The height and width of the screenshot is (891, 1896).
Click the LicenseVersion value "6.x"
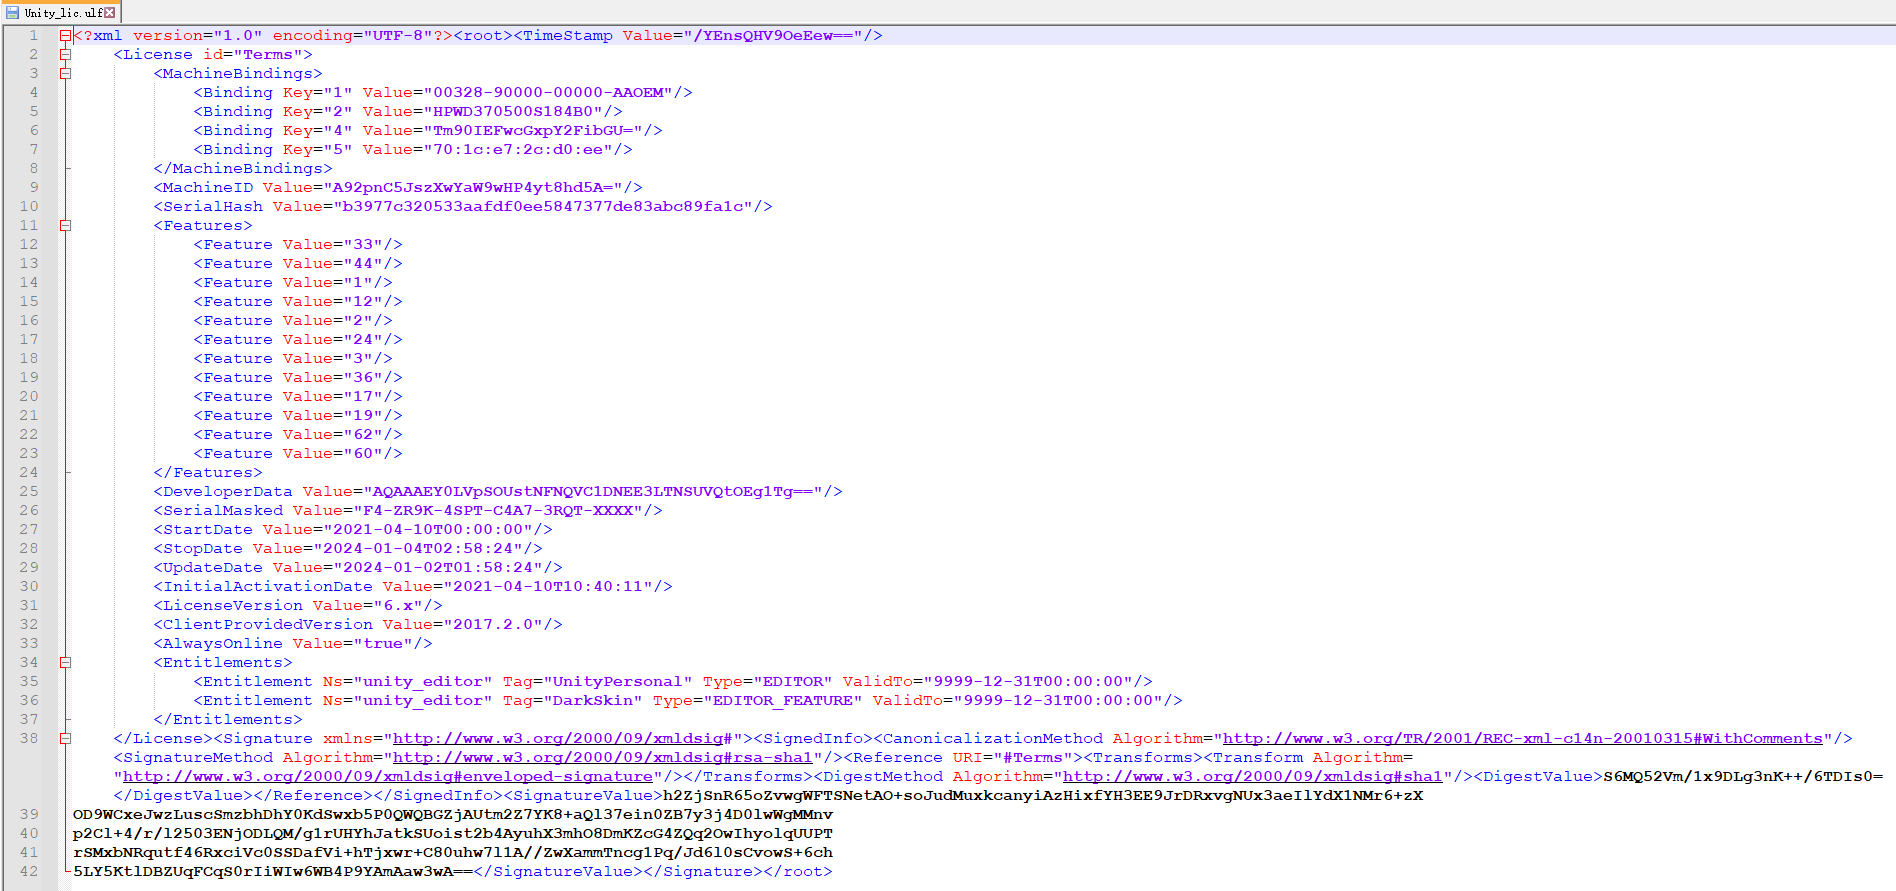398,605
